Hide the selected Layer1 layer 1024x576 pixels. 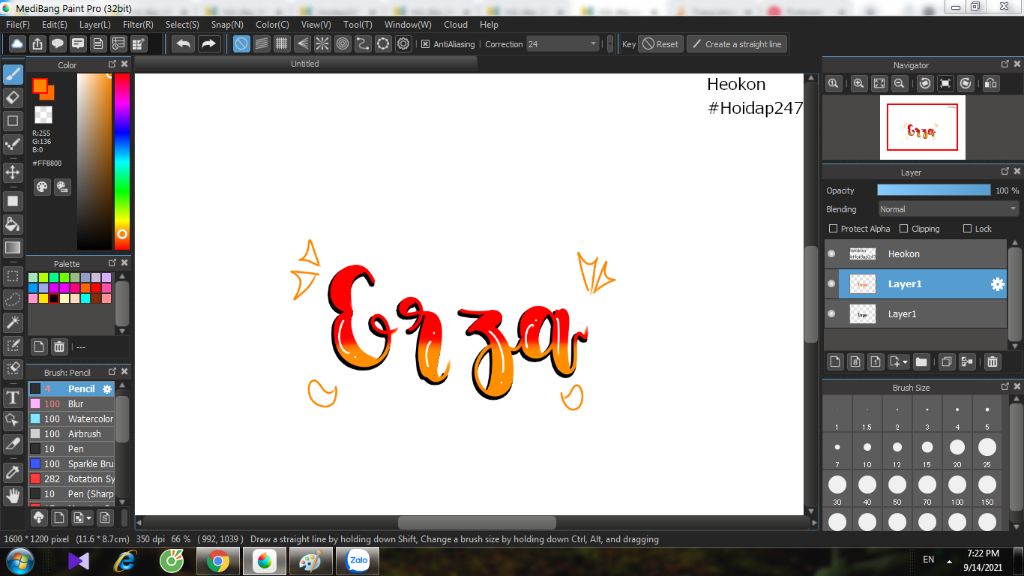click(x=831, y=284)
